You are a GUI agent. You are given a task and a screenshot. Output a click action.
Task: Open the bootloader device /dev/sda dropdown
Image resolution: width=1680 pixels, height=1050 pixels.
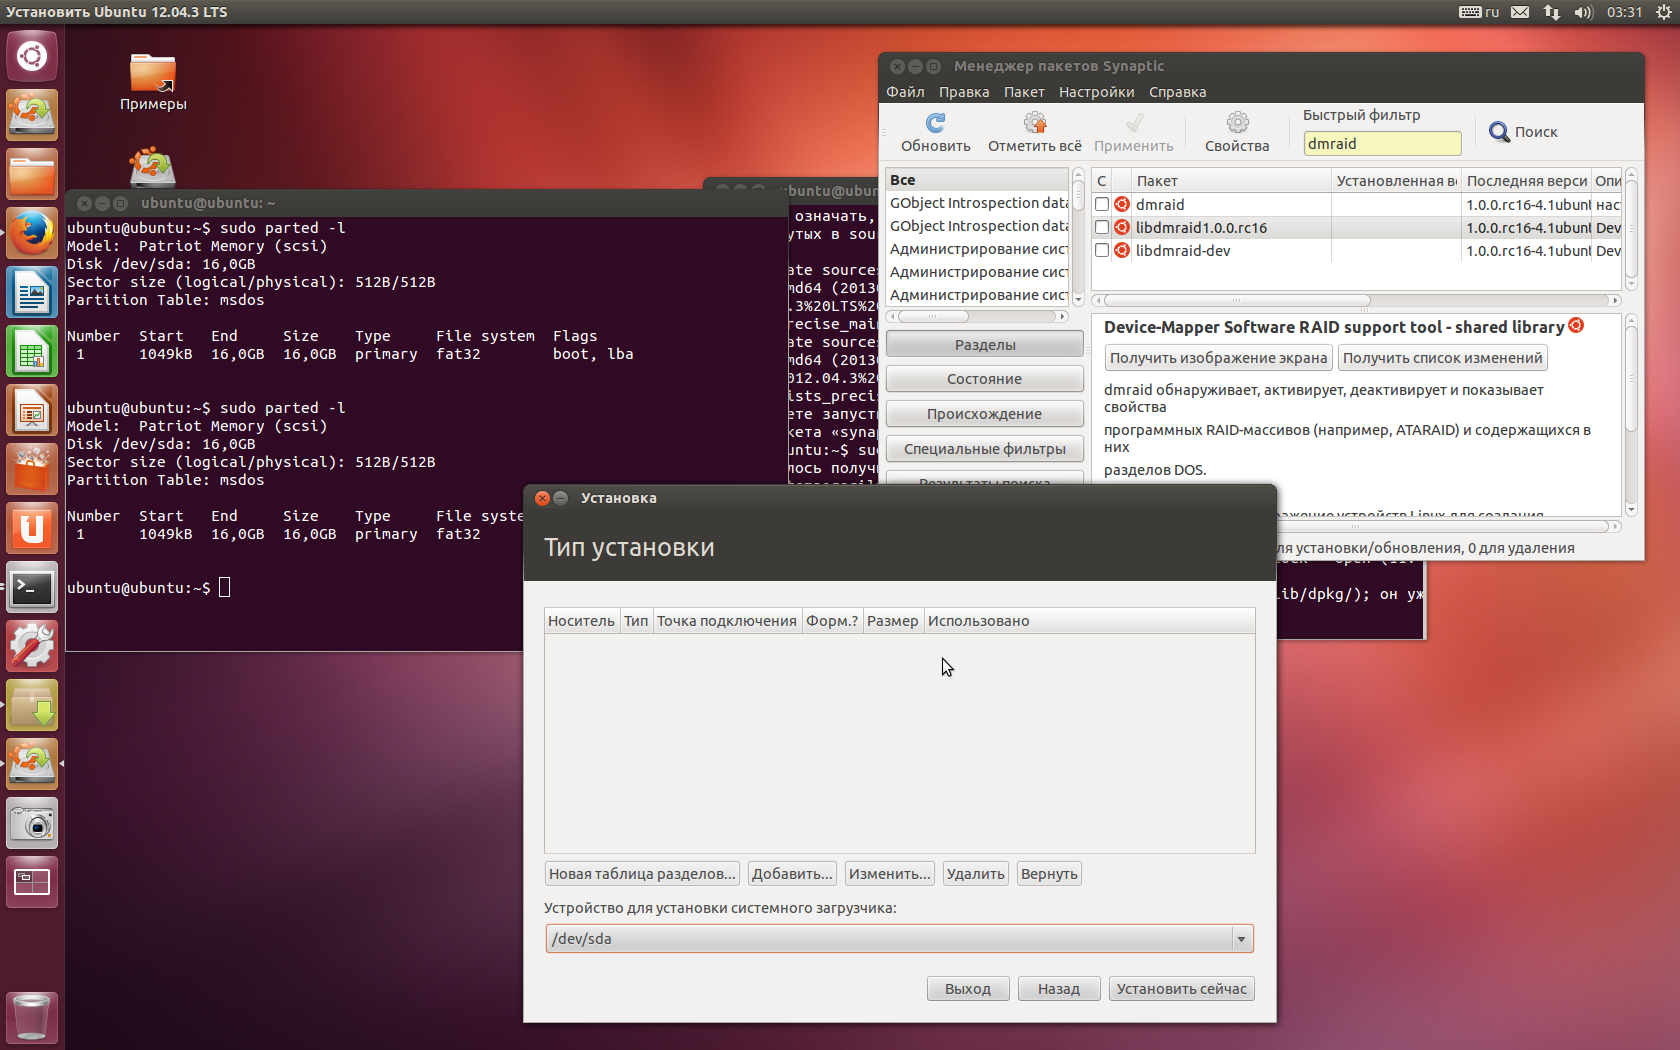(899, 938)
